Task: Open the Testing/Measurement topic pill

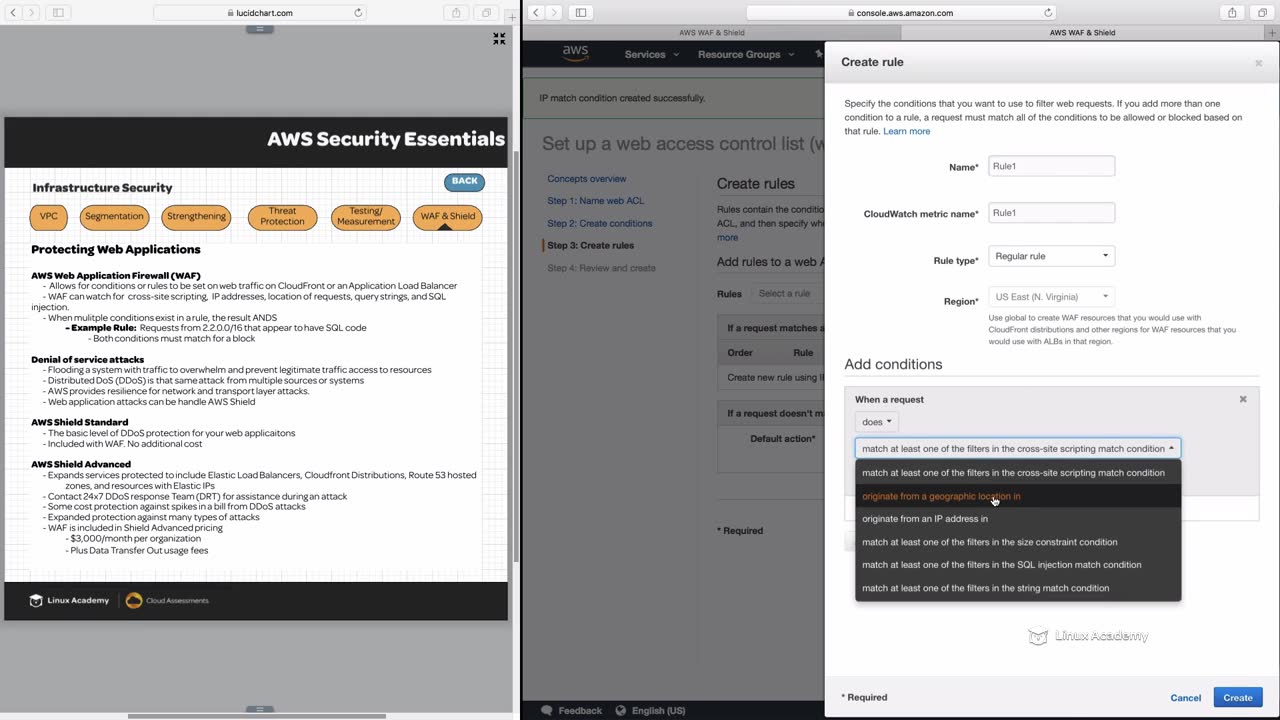Action: point(366,217)
